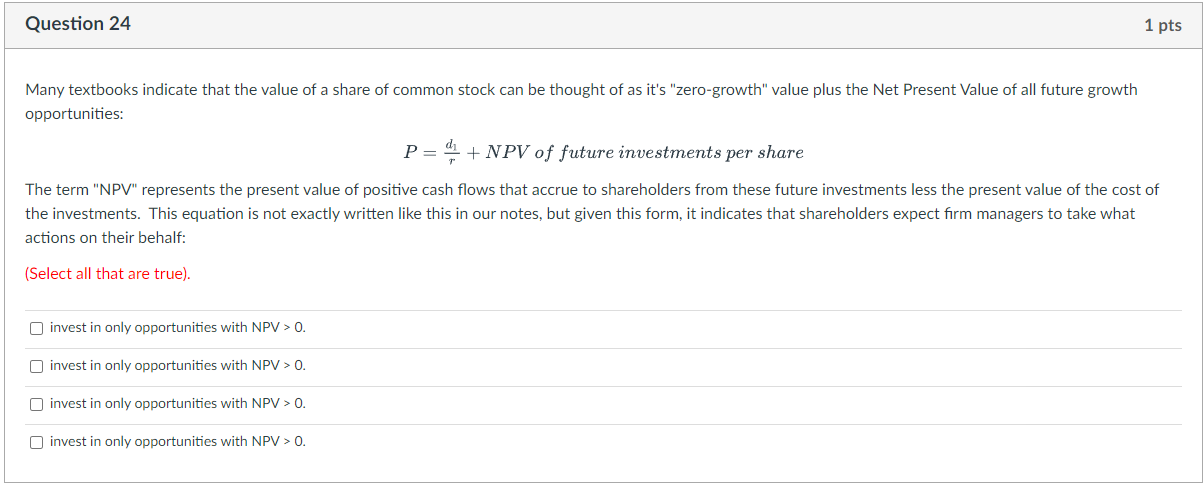The height and width of the screenshot is (490, 1204).
Task: Click 'NPV of future investments per share' text
Action: tap(645, 153)
